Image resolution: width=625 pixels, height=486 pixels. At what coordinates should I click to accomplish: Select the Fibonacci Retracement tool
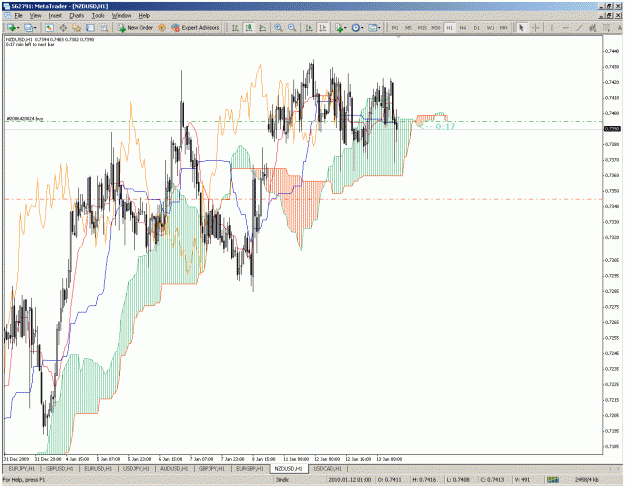click(x=606, y=28)
